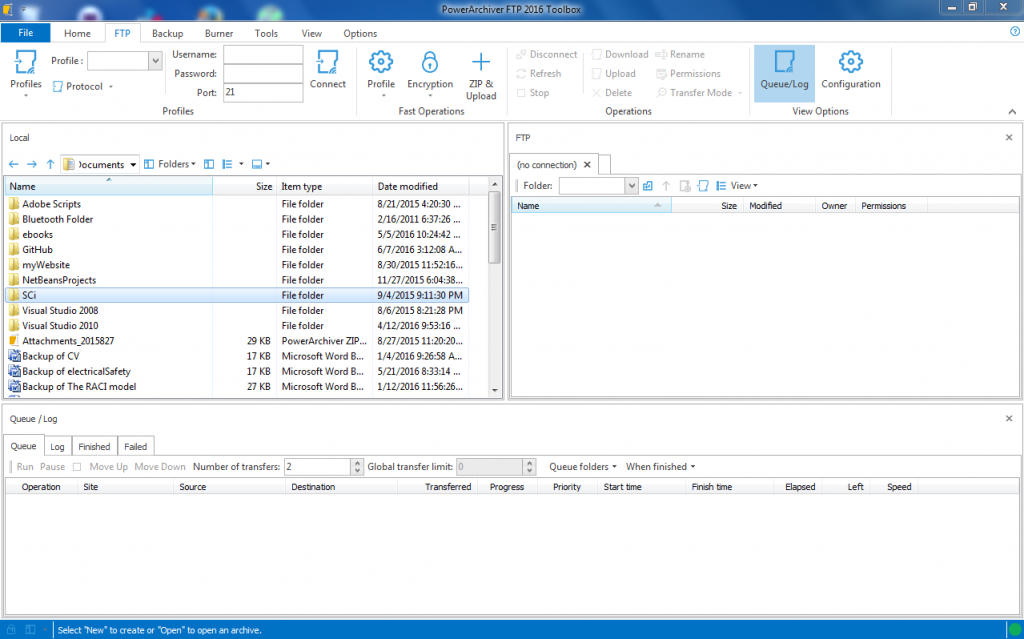Open the Finished tab
The image size is (1024, 639).
[x=94, y=446]
